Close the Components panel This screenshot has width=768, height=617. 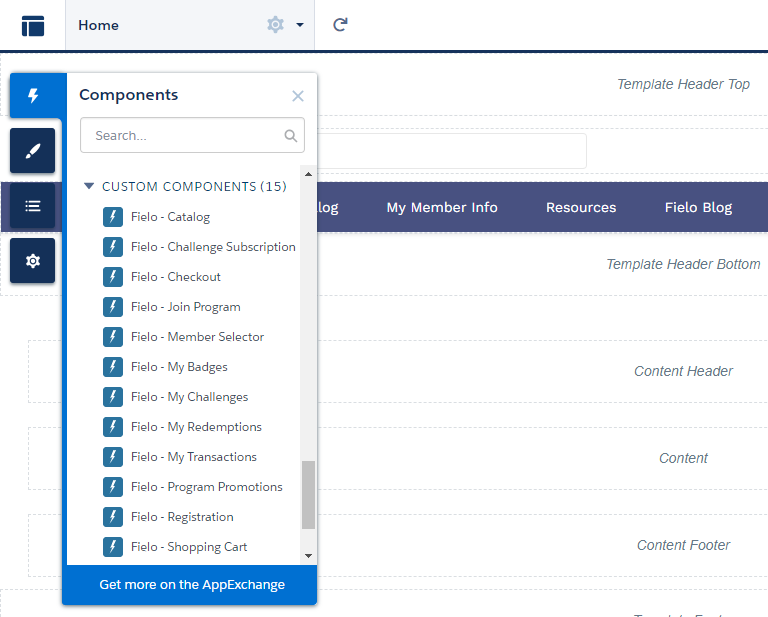tap(298, 96)
